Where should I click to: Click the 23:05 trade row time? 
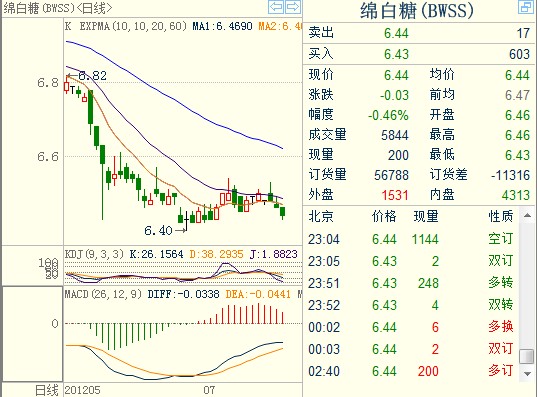coord(324,261)
